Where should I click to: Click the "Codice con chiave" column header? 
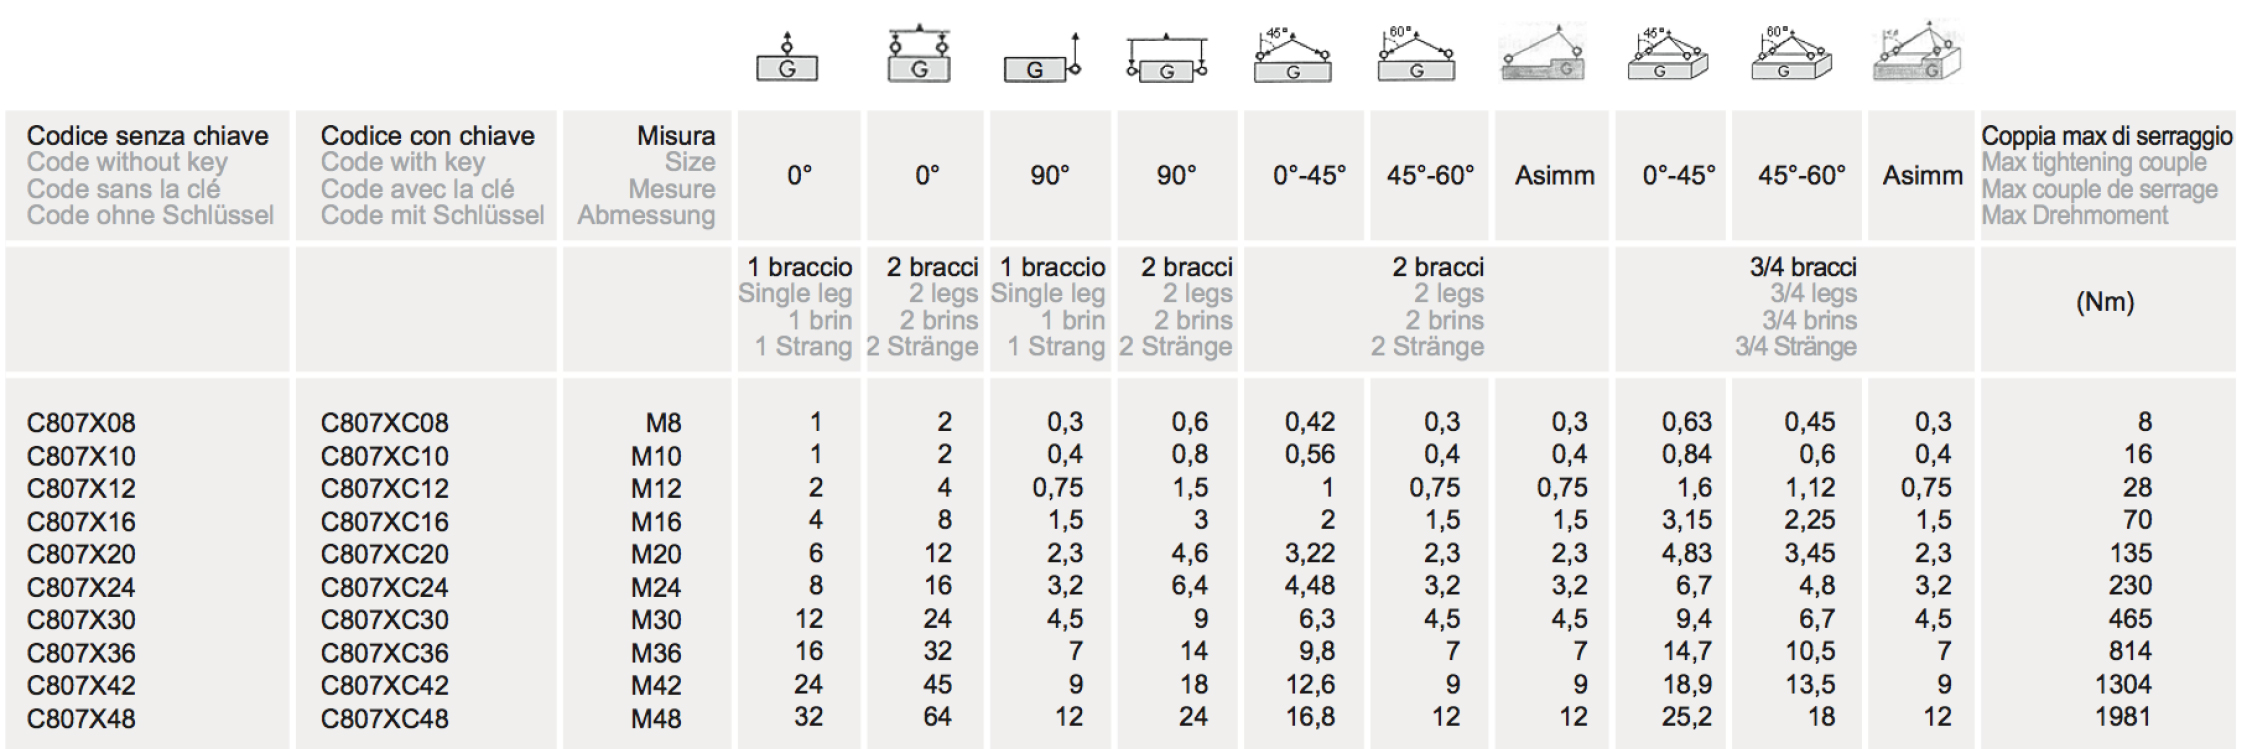pos(428,136)
